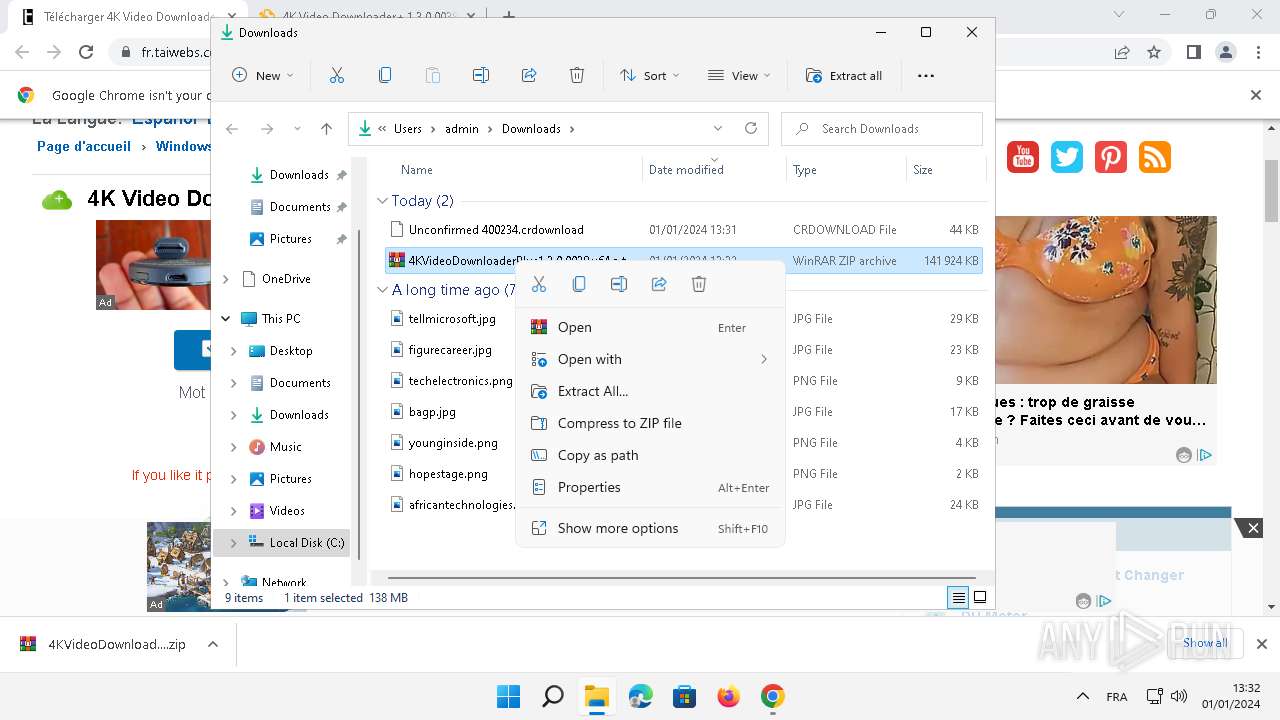This screenshot has width=1280, height=720.
Task: Open the View dropdown
Action: pos(740,76)
